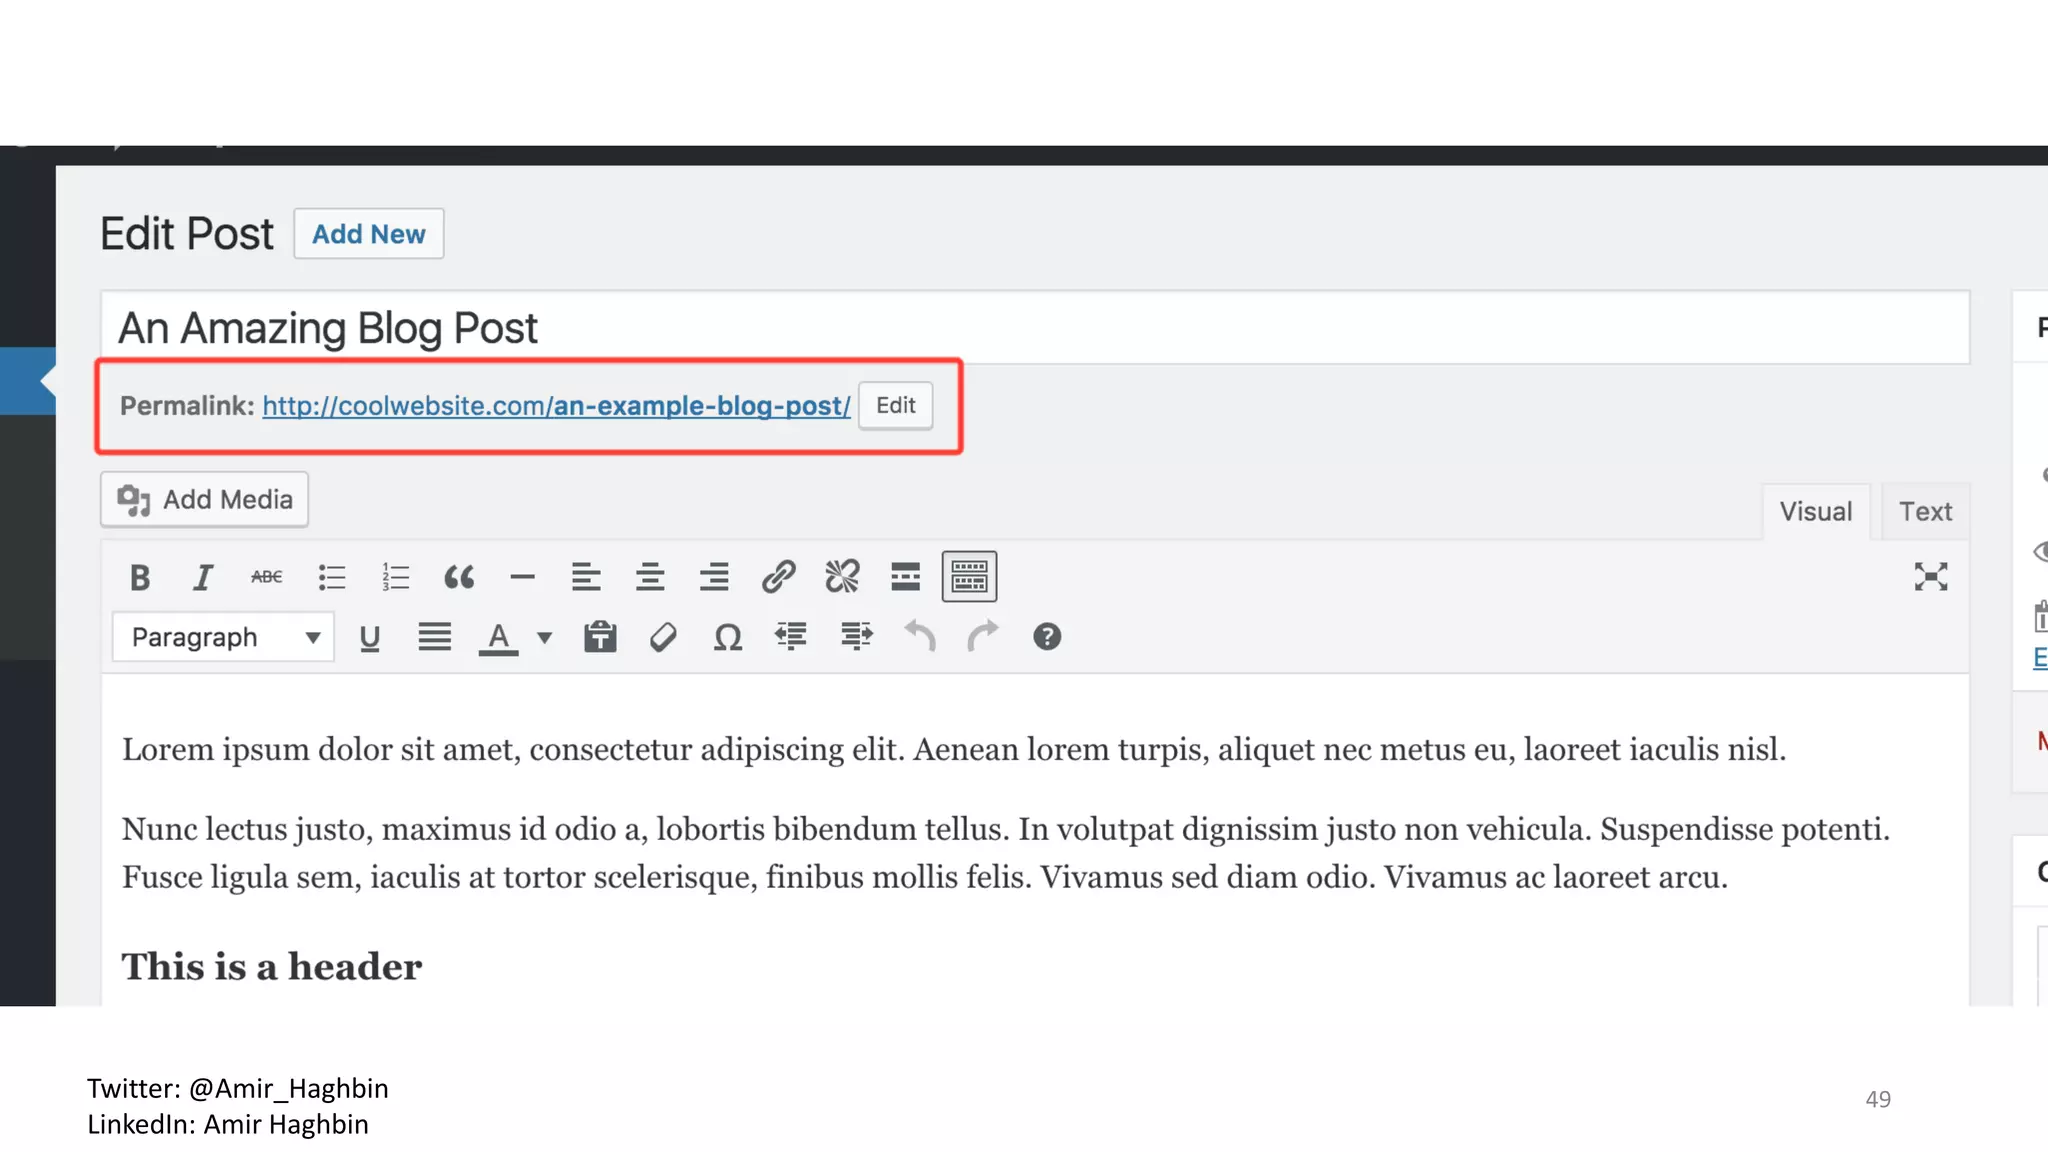Toggle bold formatting in editor toolbar
The image size is (2048, 1152).
(x=140, y=577)
